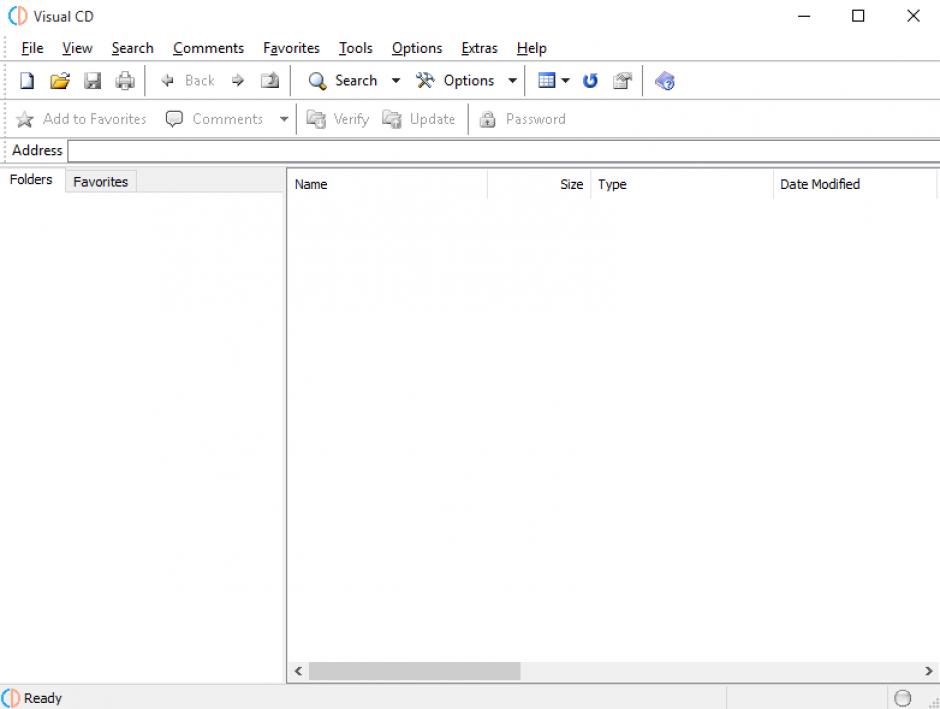Click the horizontal scrollbar thumb
940x709 pixels.
(x=414, y=671)
